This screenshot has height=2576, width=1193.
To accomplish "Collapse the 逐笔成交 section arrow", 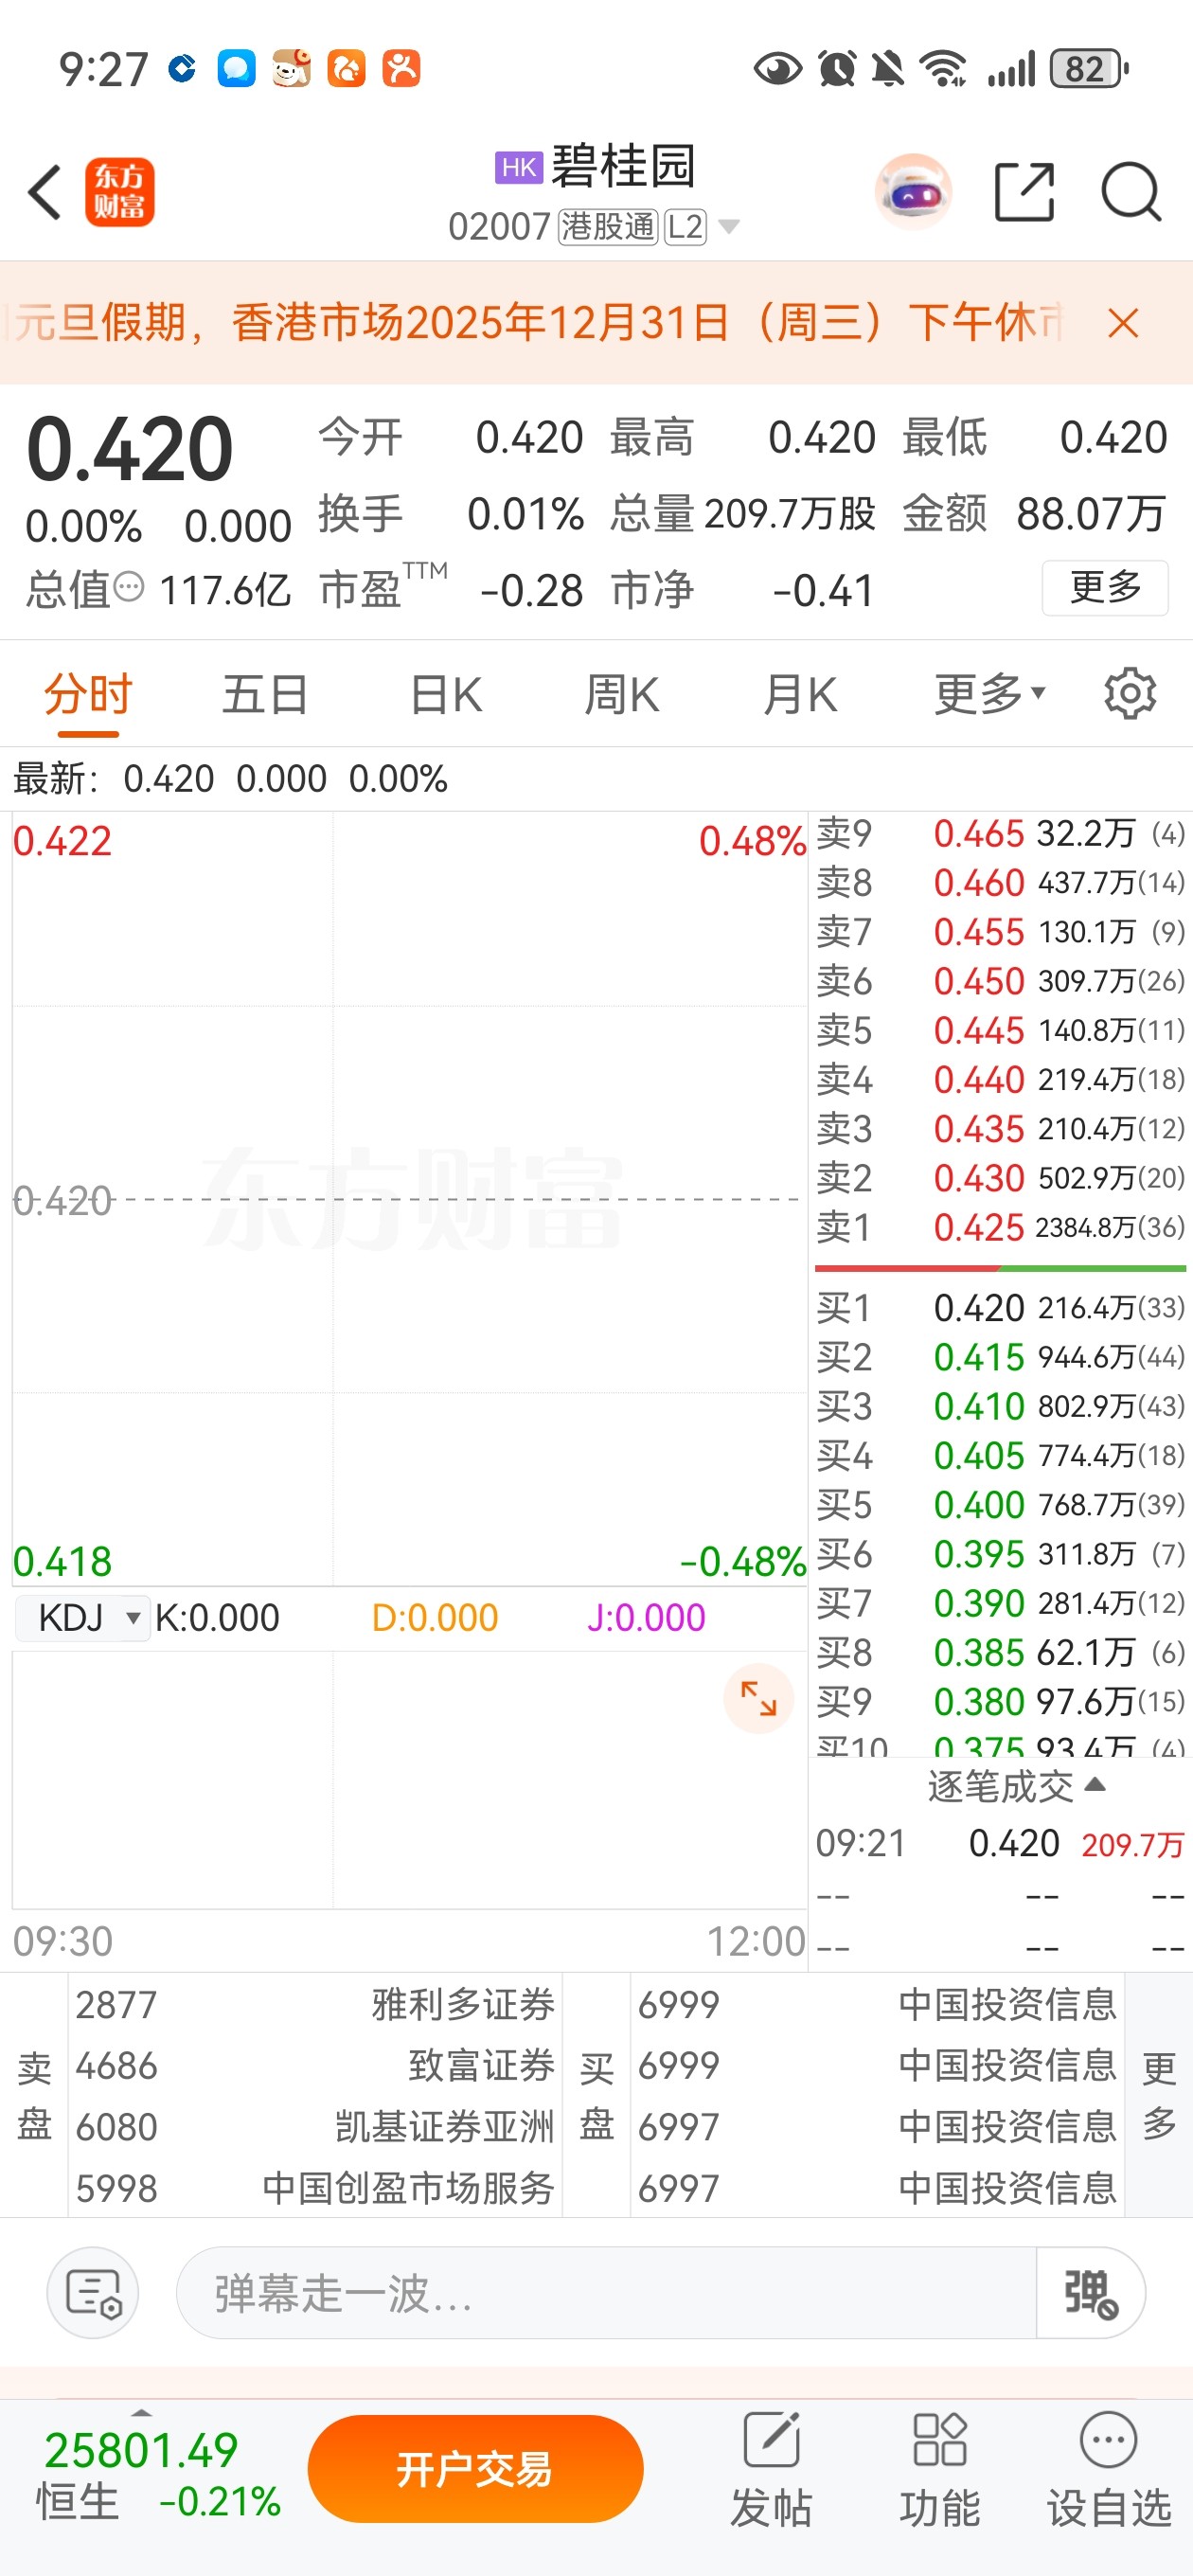I will [1095, 1785].
